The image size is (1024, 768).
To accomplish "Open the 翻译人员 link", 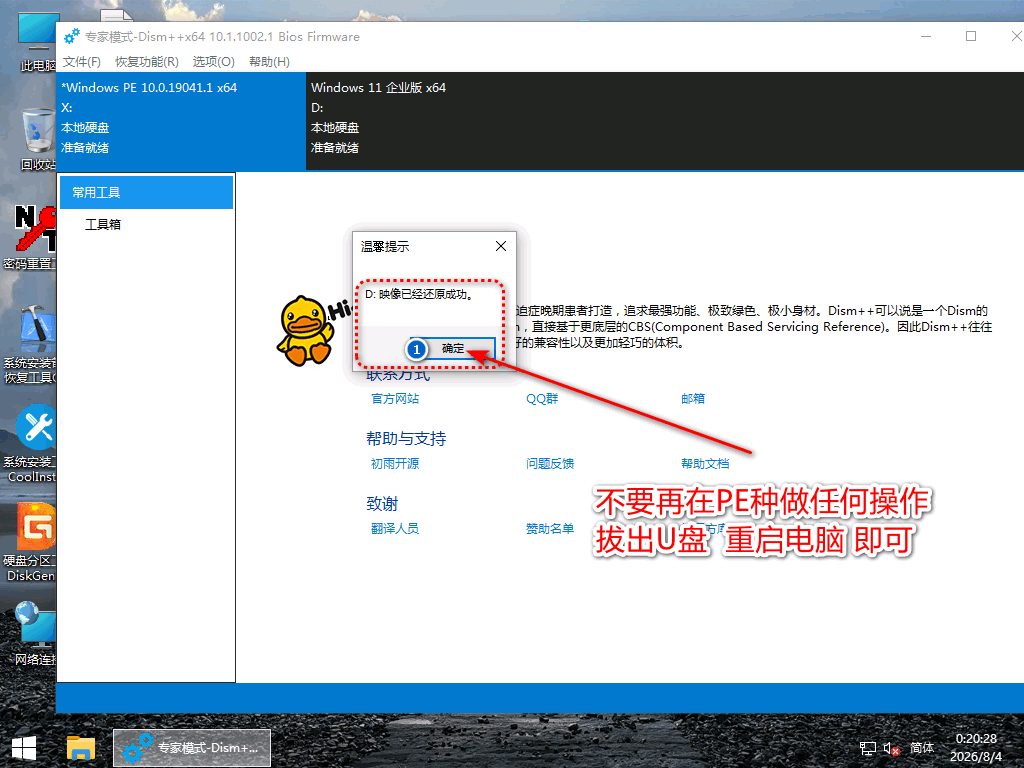I will [394, 528].
